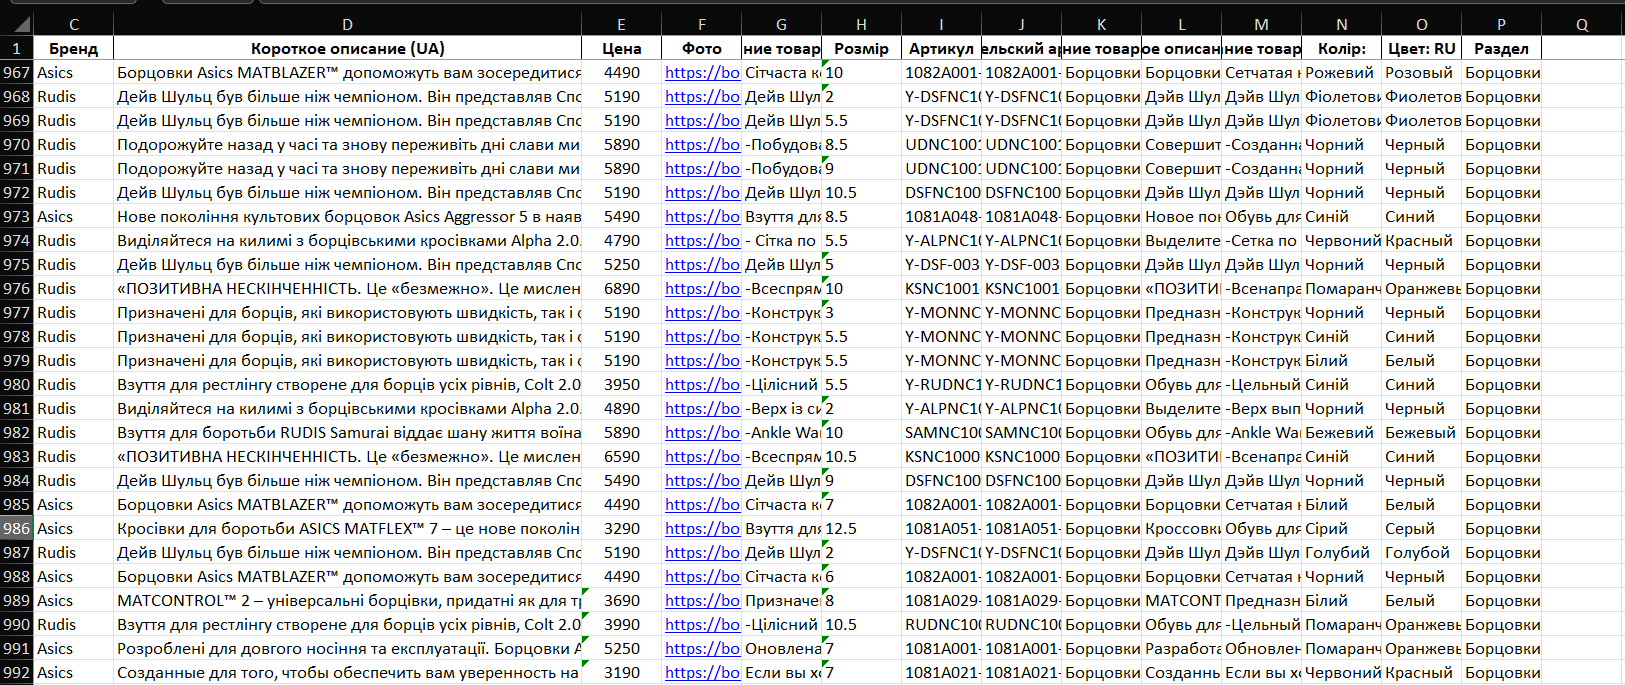Screen dimensions: 1625x685
Task: Click the 'Борцовки' section cell in row 979
Action: [x=1502, y=360]
